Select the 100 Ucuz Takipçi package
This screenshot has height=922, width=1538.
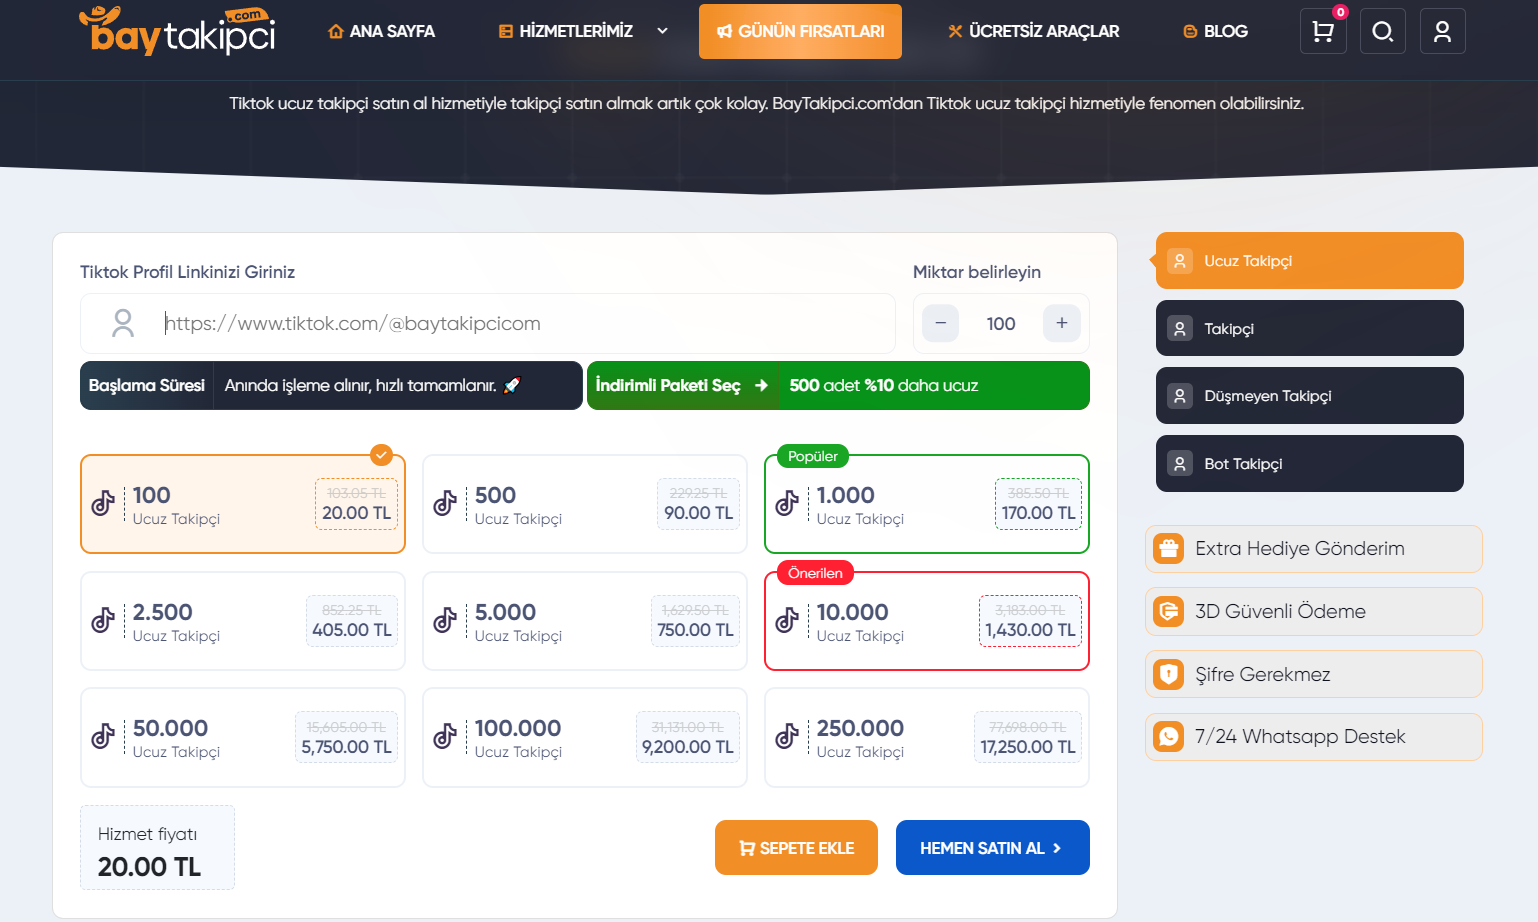tap(243, 504)
